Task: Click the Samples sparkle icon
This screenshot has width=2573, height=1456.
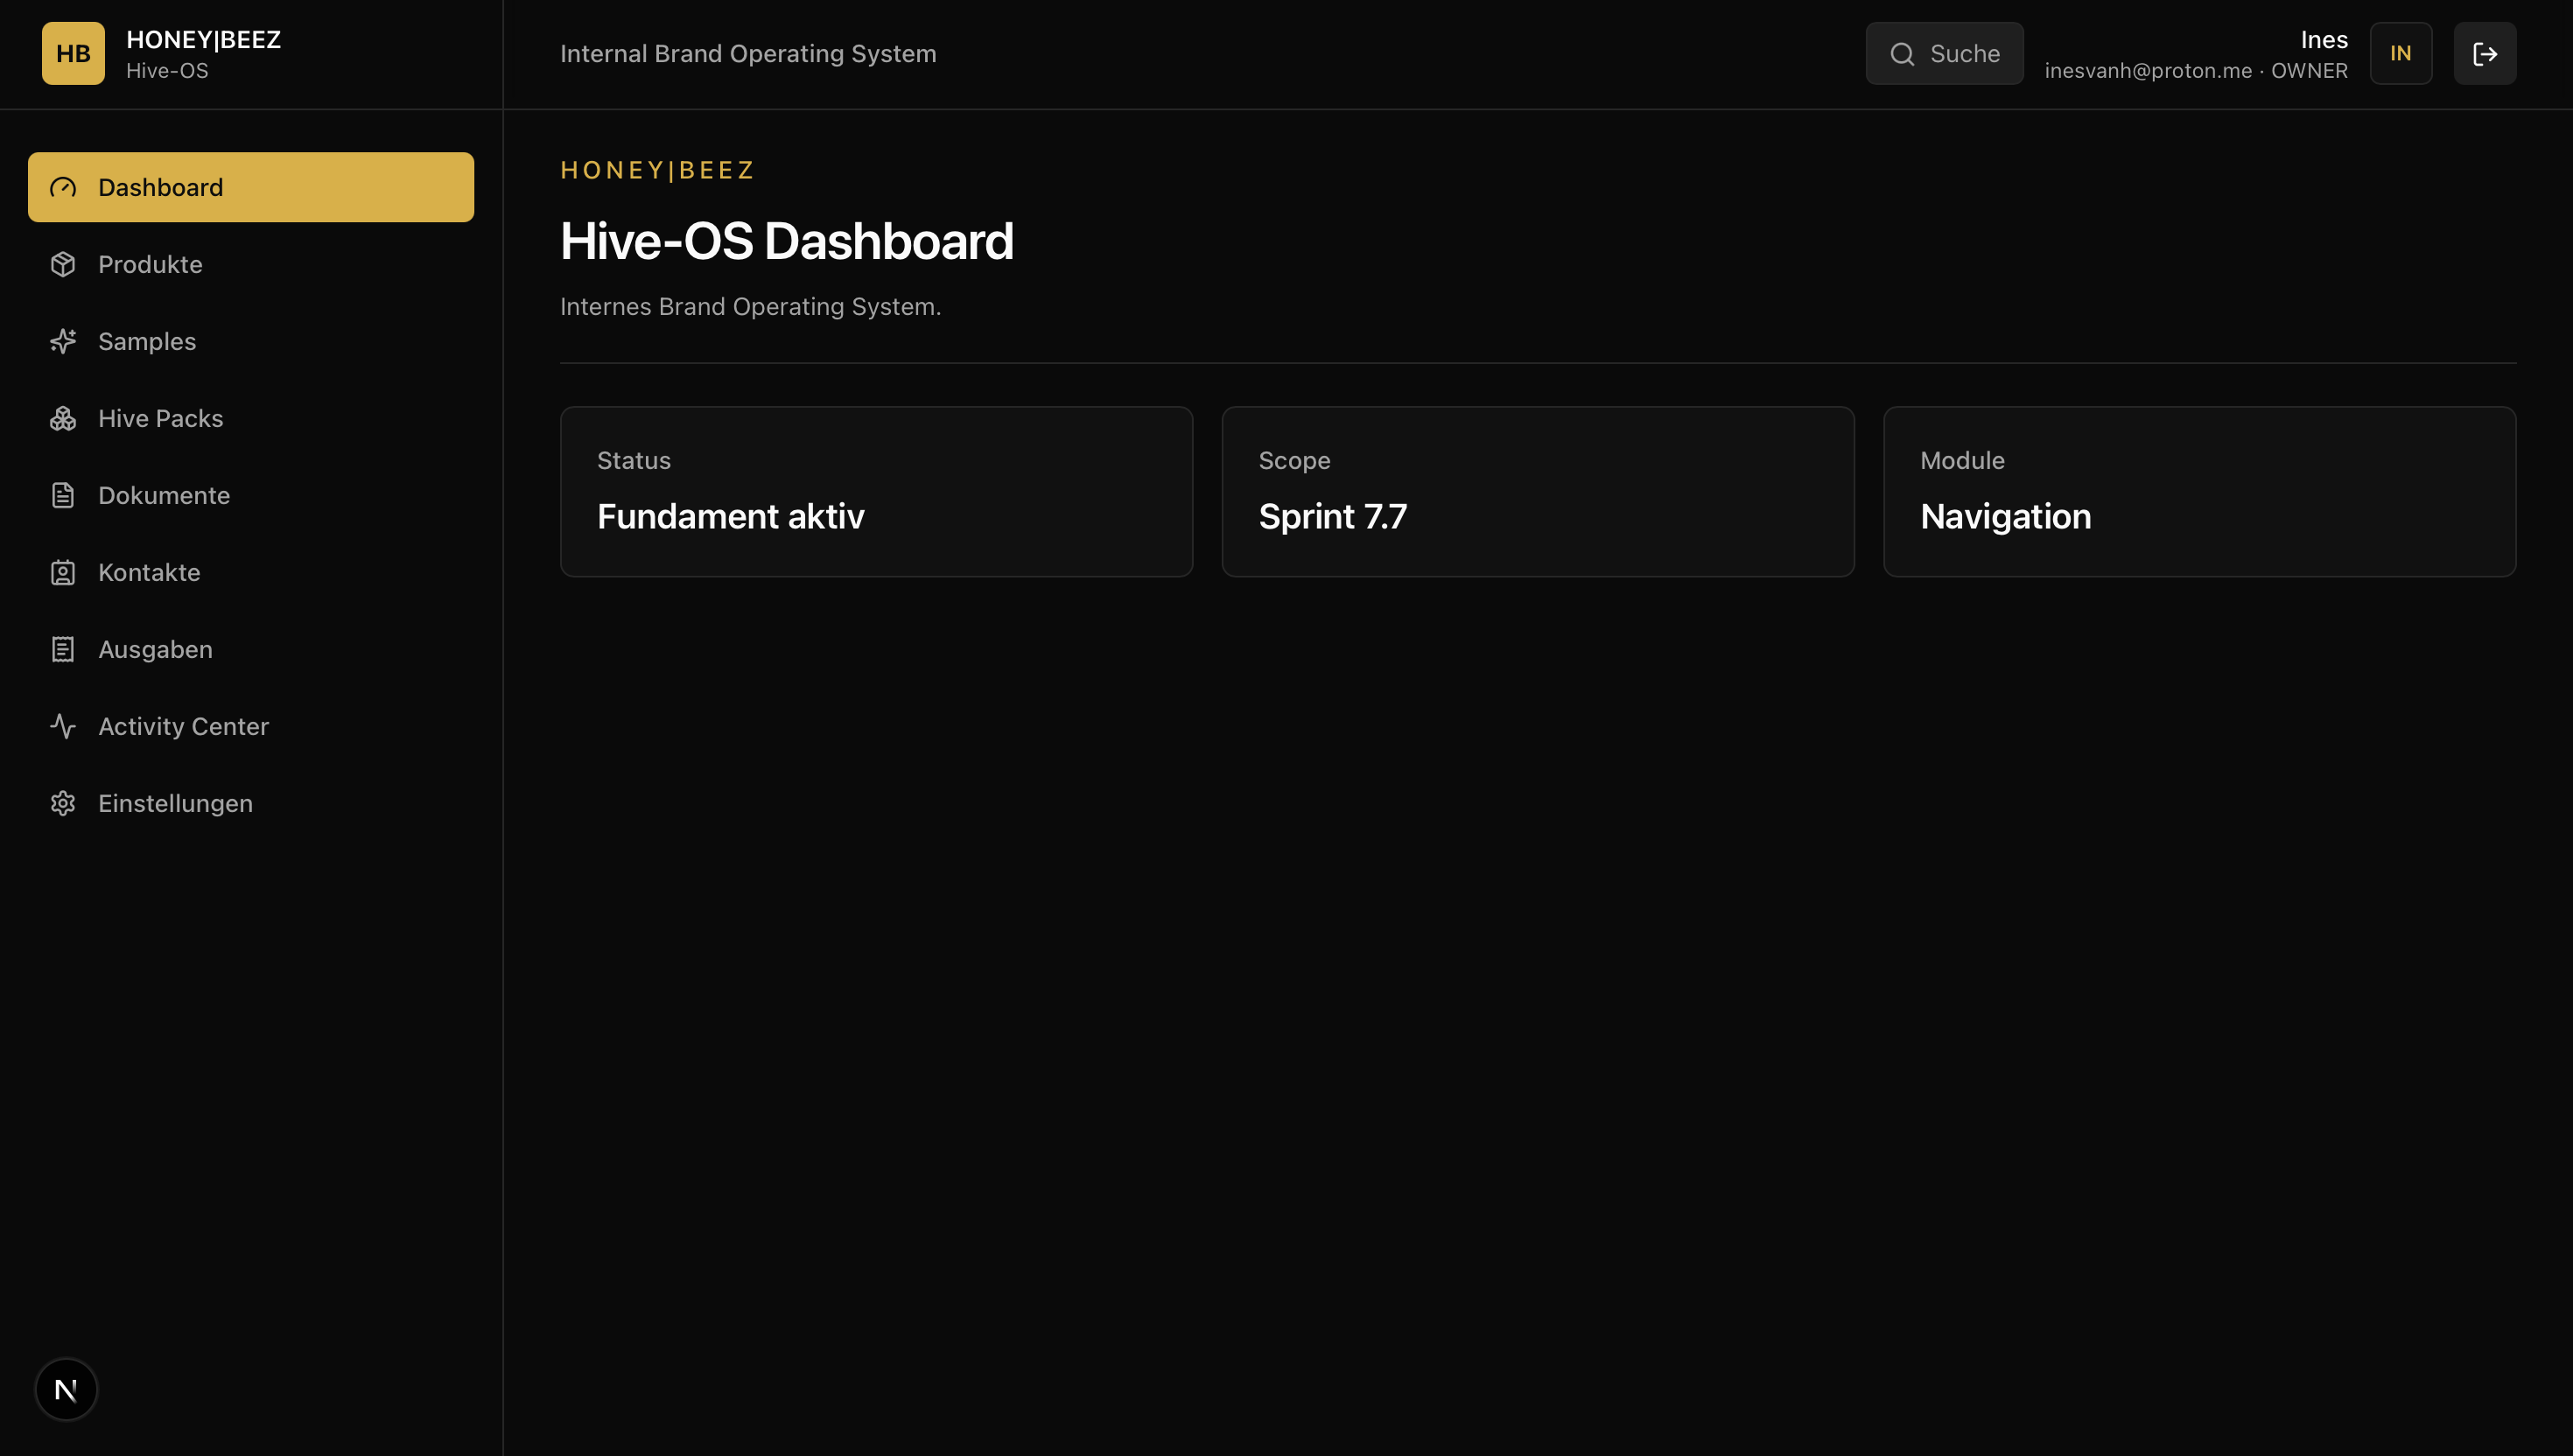Action: click(x=63, y=341)
